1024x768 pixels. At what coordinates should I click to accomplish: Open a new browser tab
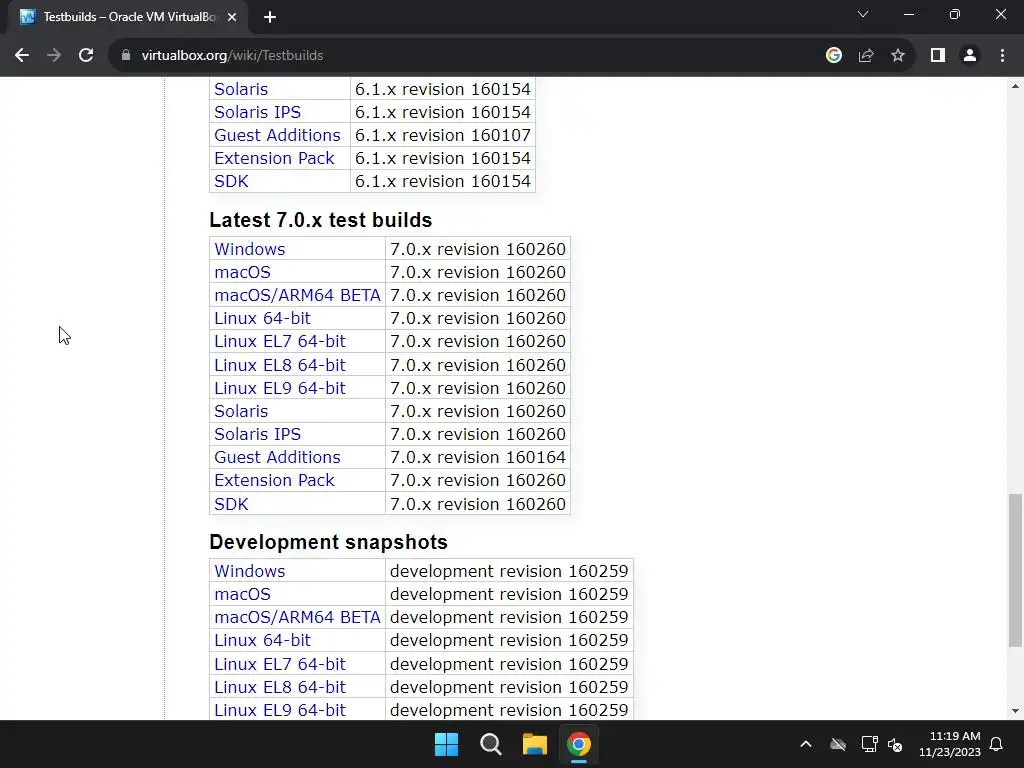point(270,18)
